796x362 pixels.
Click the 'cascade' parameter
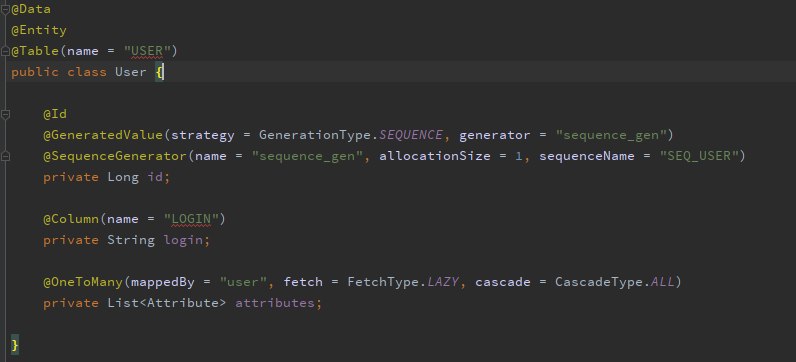click(503, 282)
